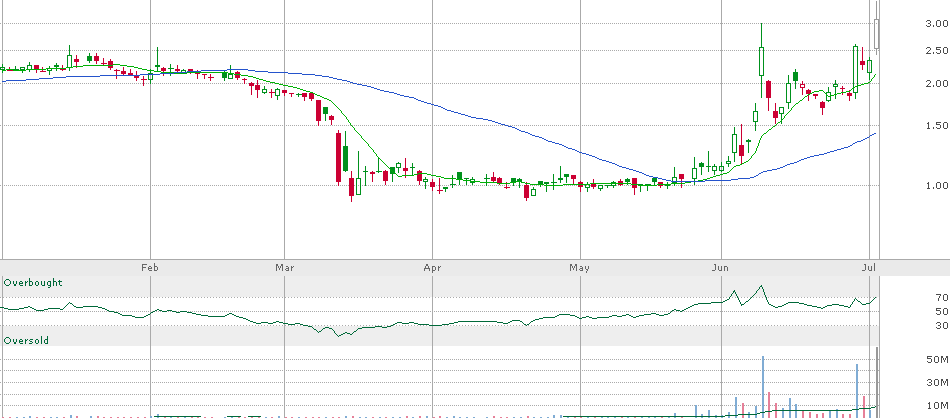Select the May month label
Viewport: 950px width, 418px height.
tap(580, 268)
